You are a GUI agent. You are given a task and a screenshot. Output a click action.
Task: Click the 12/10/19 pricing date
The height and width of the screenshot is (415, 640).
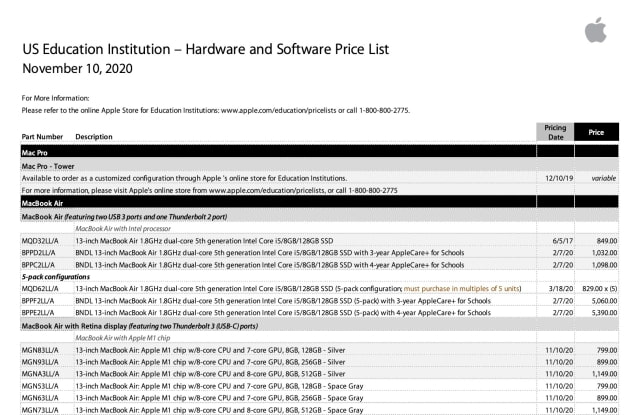coord(559,178)
